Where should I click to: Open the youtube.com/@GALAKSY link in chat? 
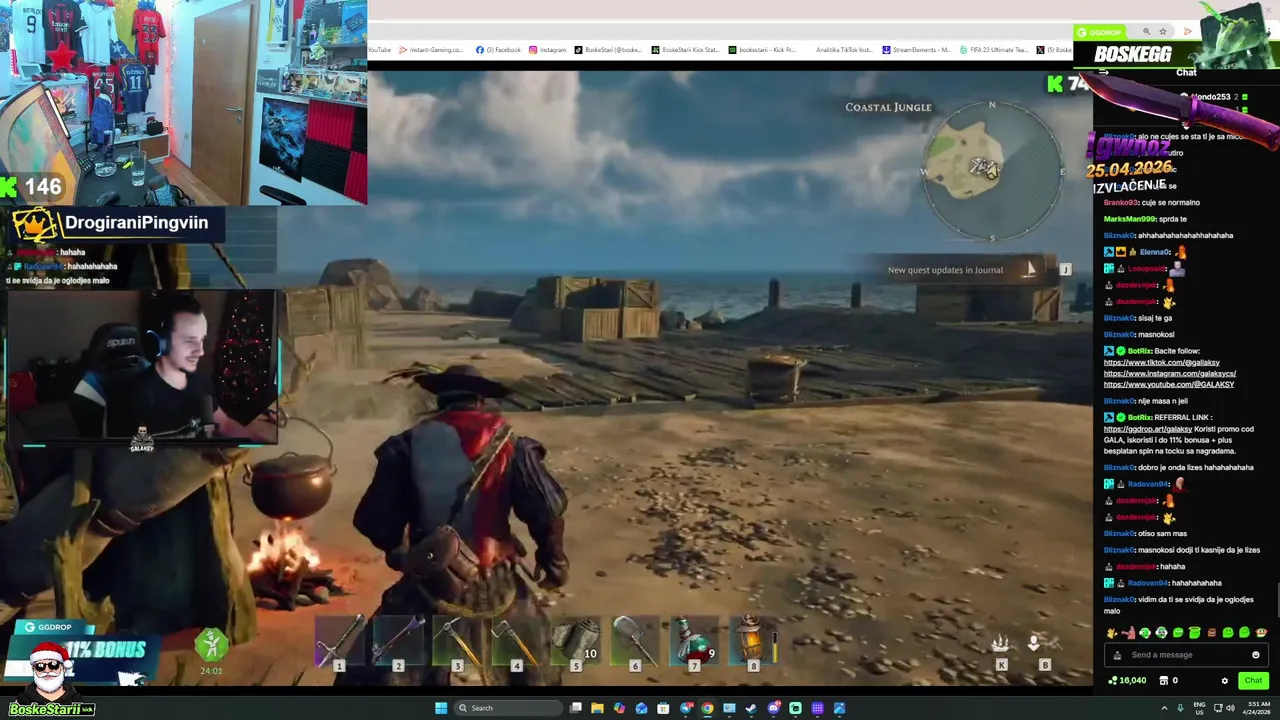1169,385
